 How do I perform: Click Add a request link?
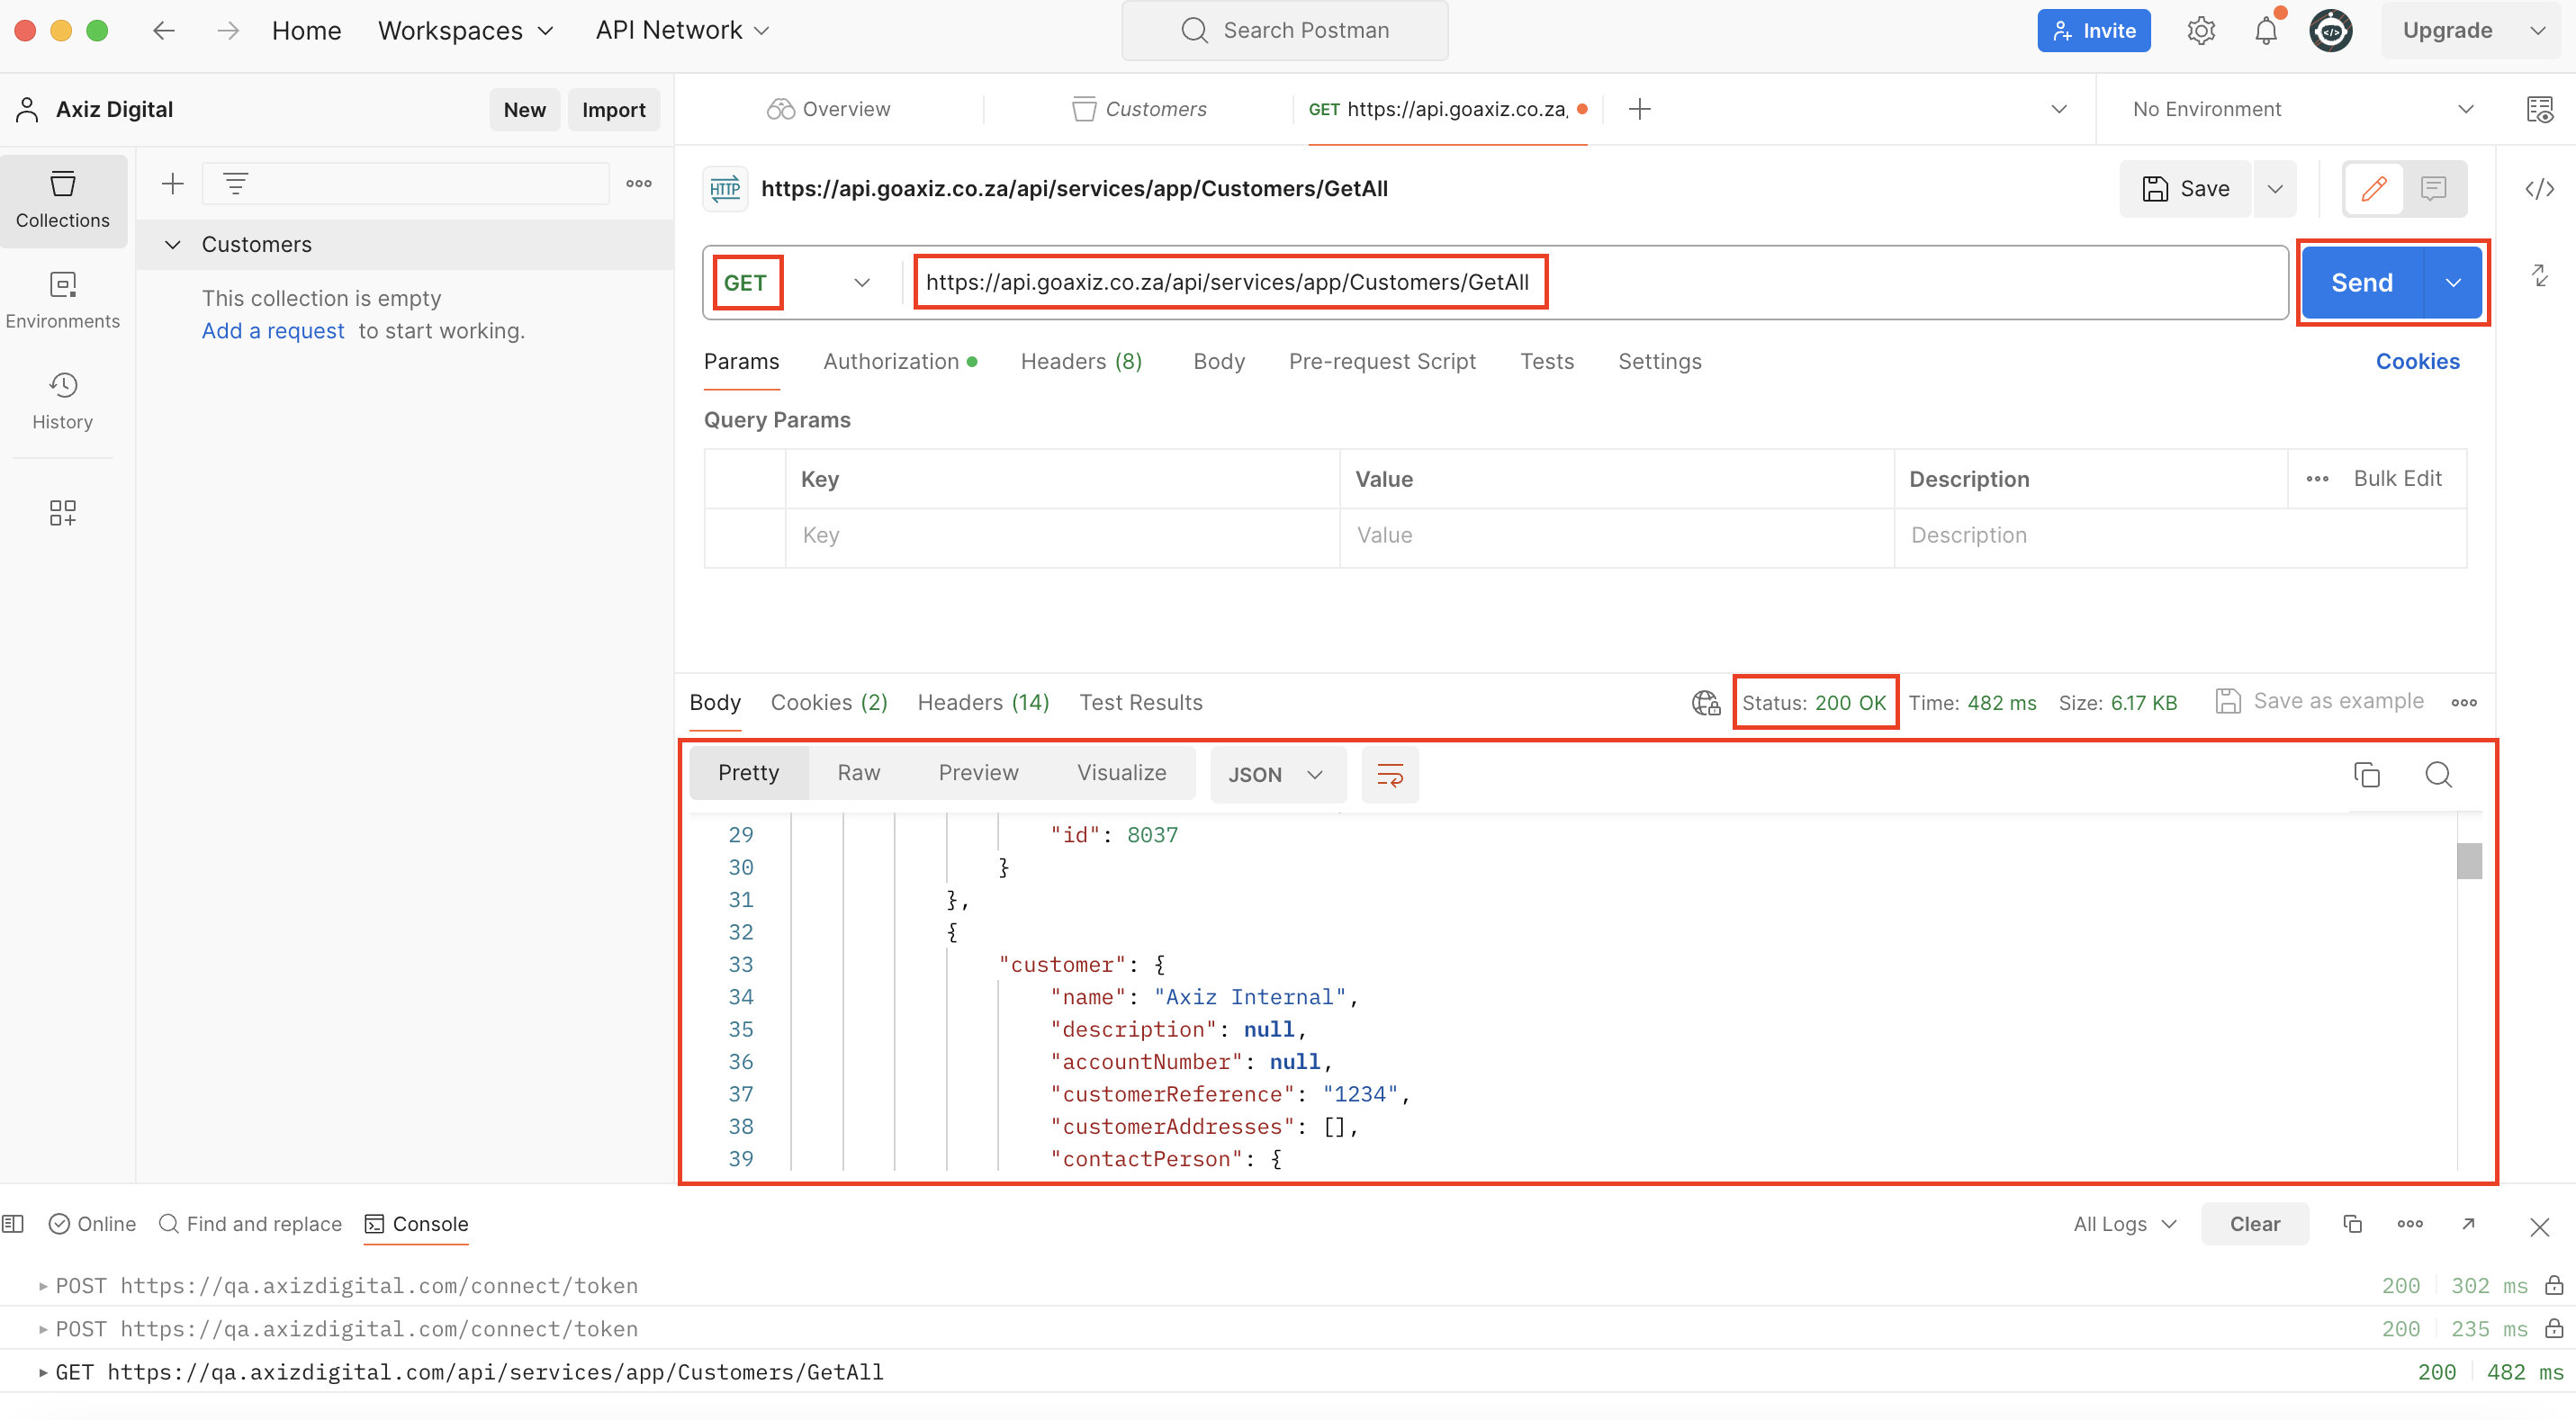pyautogui.click(x=273, y=331)
